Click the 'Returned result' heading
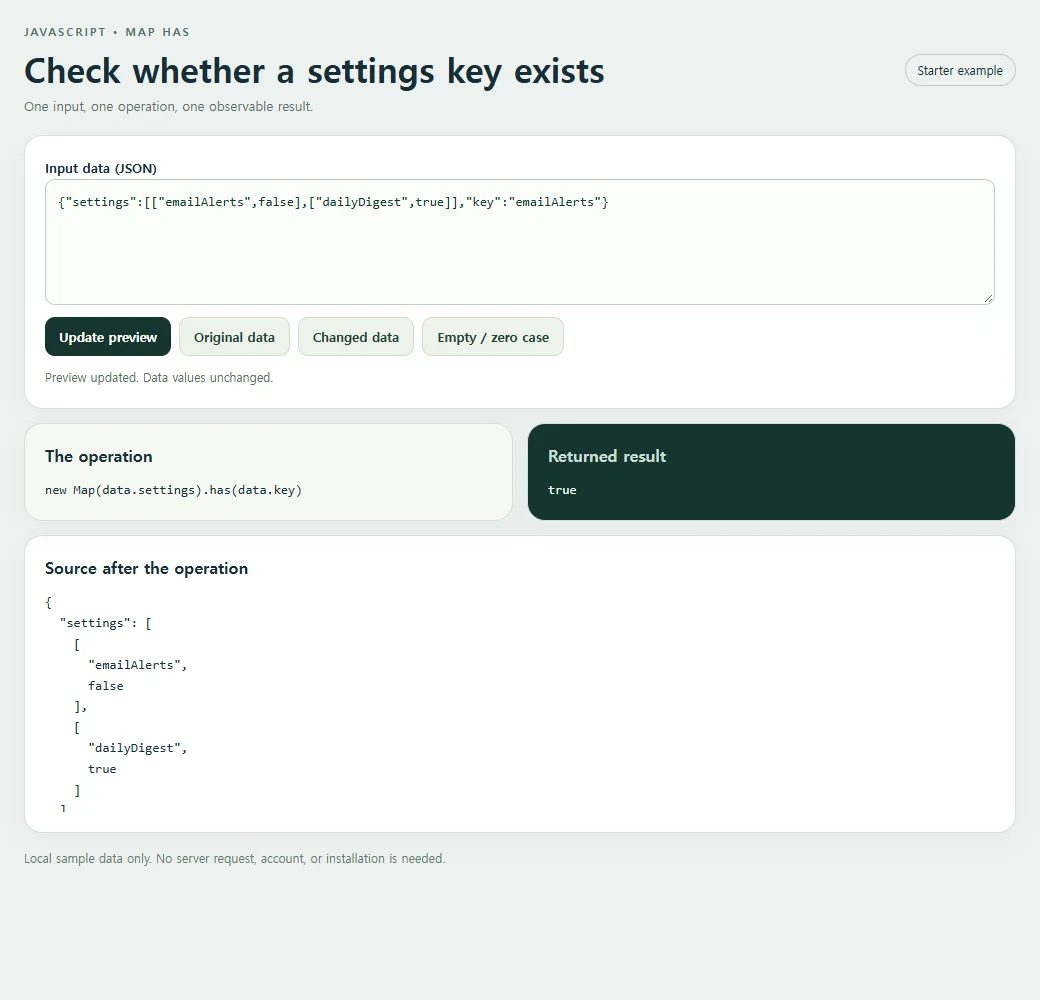The width and height of the screenshot is (1040, 1000). click(x=607, y=456)
